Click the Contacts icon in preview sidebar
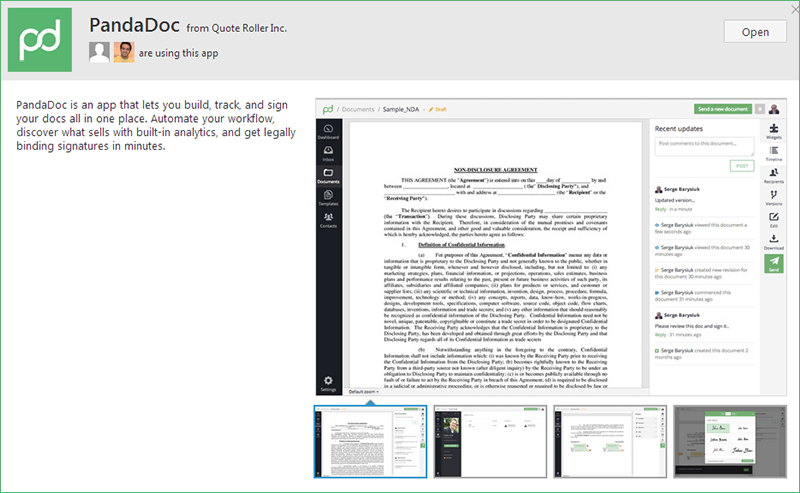This screenshot has width=800, height=493. pyautogui.click(x=329, y=219)
